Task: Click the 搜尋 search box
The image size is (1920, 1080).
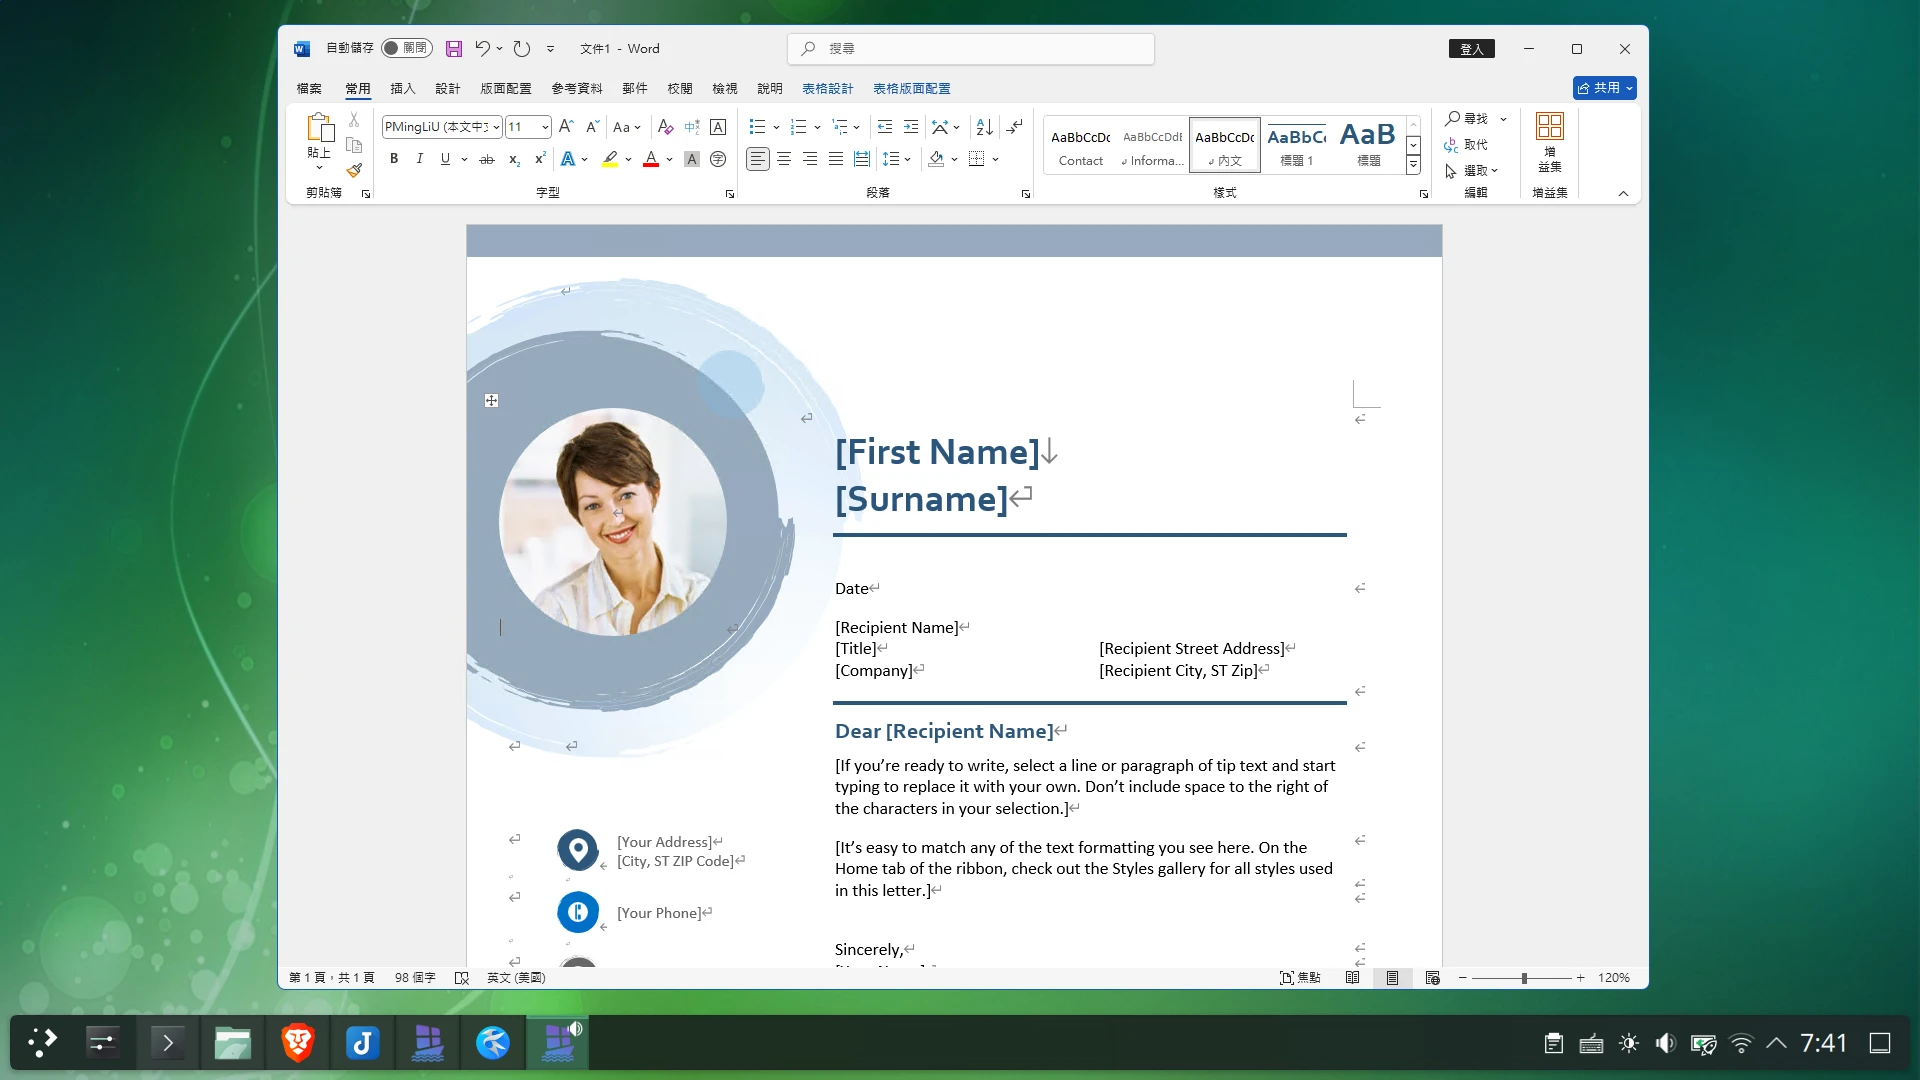Action: pyautogui.click(x=970, y=49)
